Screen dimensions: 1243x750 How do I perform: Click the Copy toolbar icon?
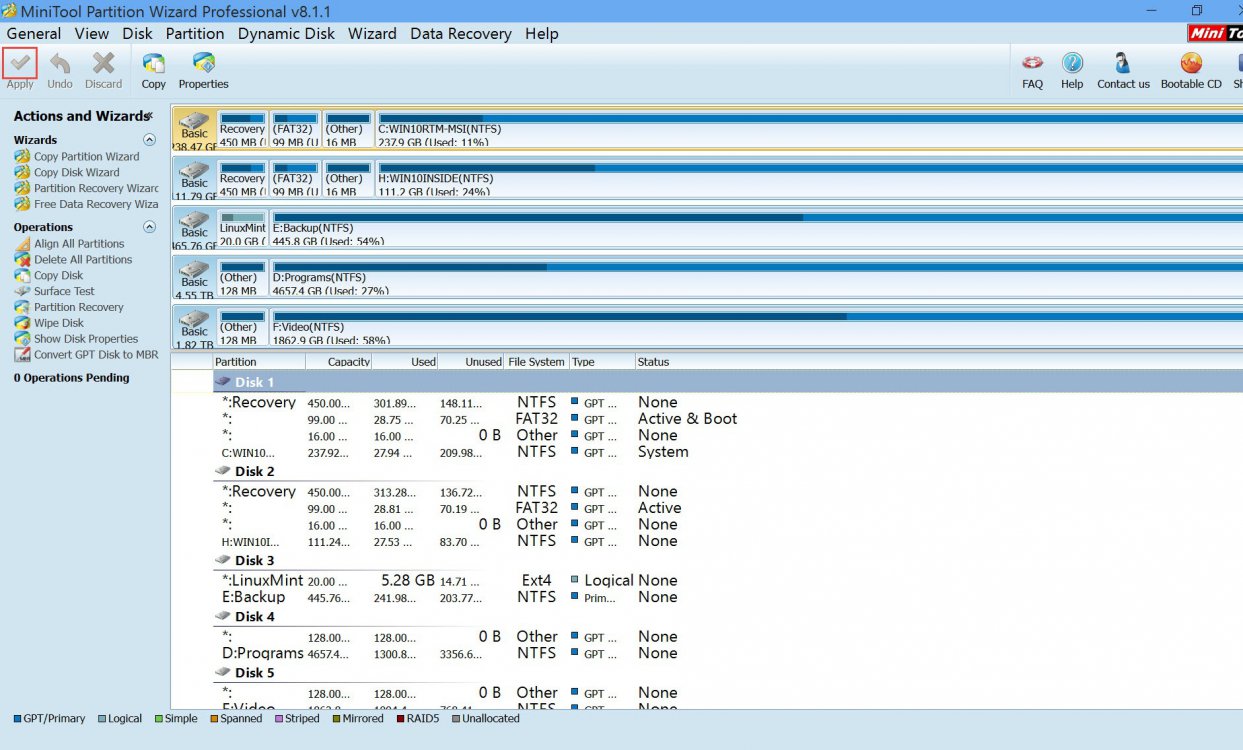pyautogui.click(x=154, y=63)
